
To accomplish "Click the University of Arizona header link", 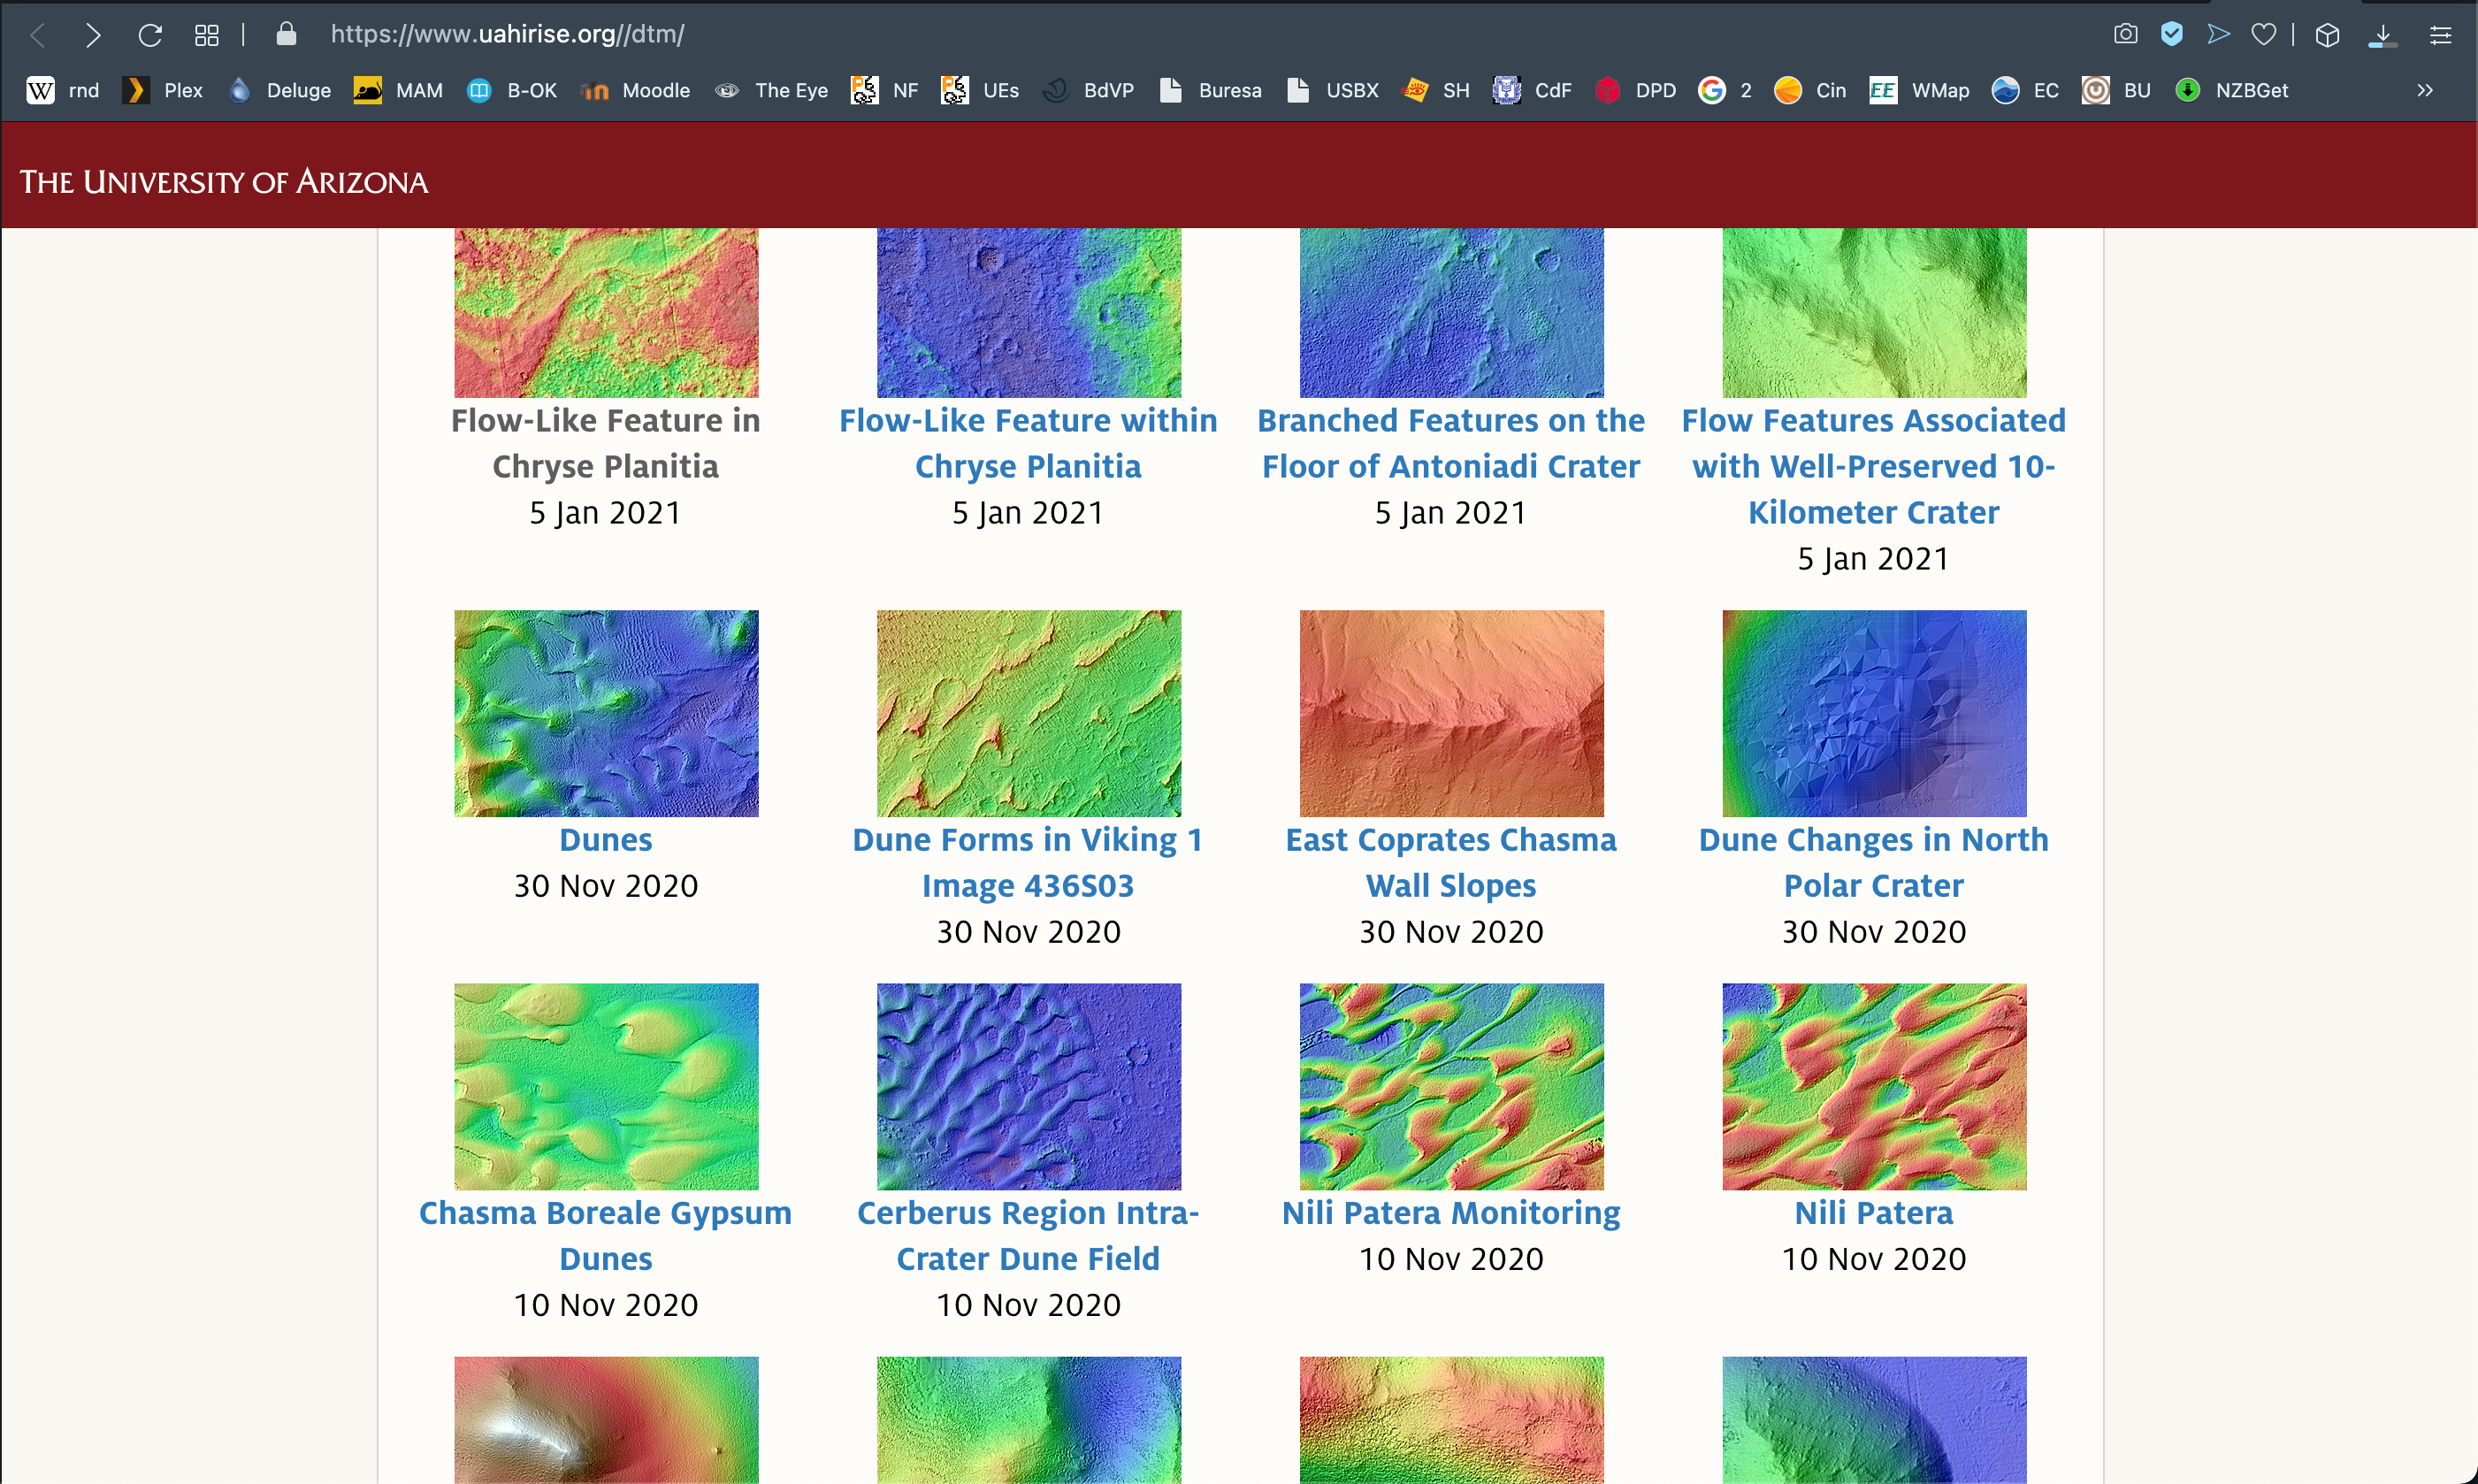I will (223, 182).
